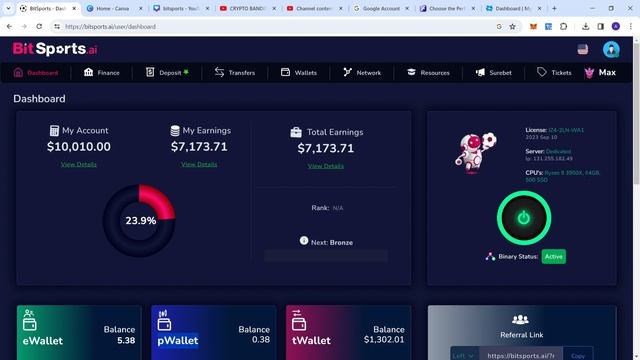Open the pWallet card
The width and height of the screenshot is (640, 360).
pos(214,333)
